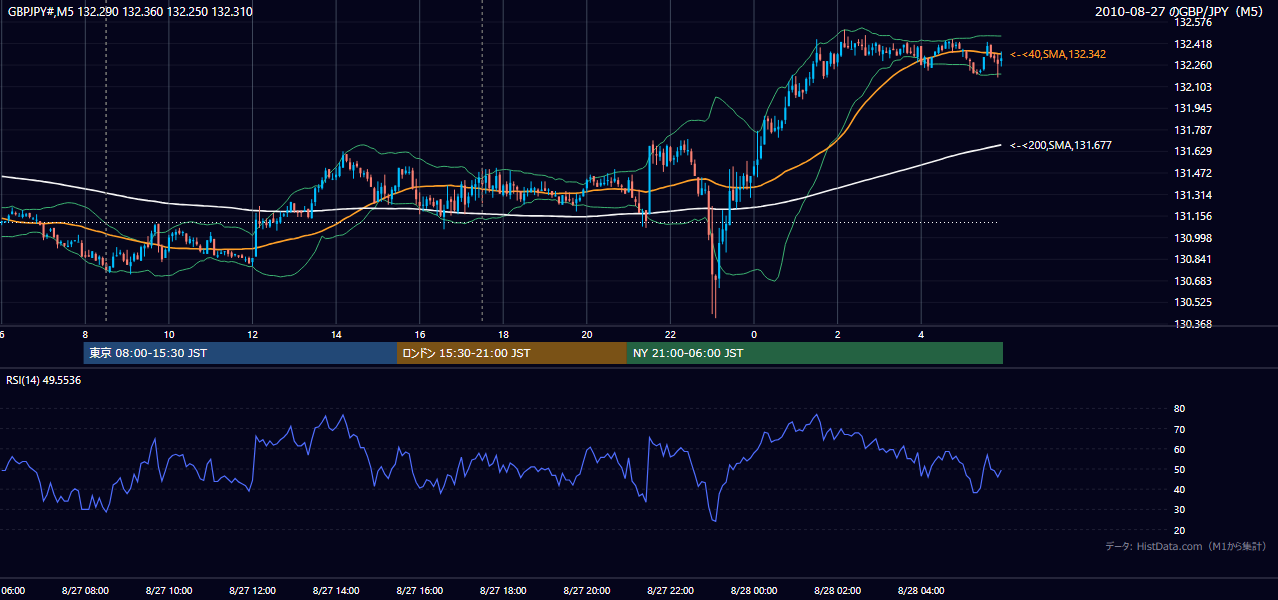Click price axis value 132.576
Viewport: 1278px width, 600px height.
[1192, 22]
